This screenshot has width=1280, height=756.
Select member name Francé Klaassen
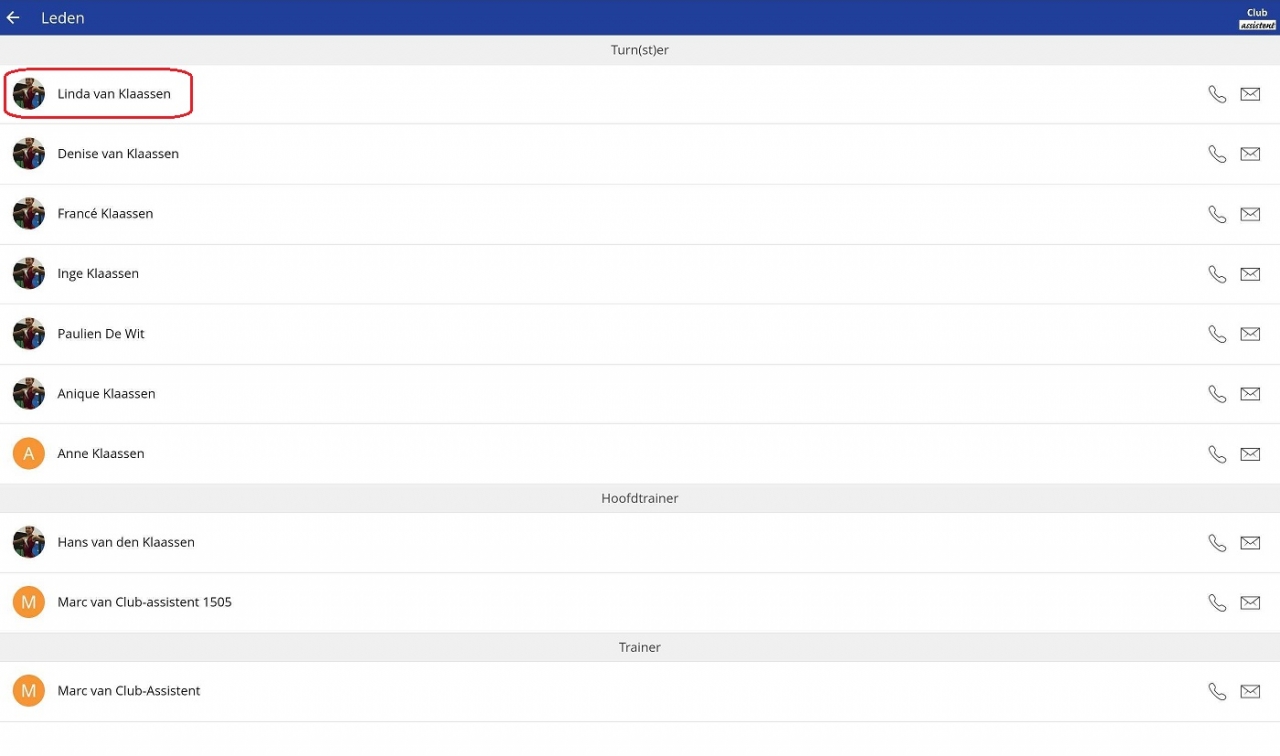click(x=105, y=214)
